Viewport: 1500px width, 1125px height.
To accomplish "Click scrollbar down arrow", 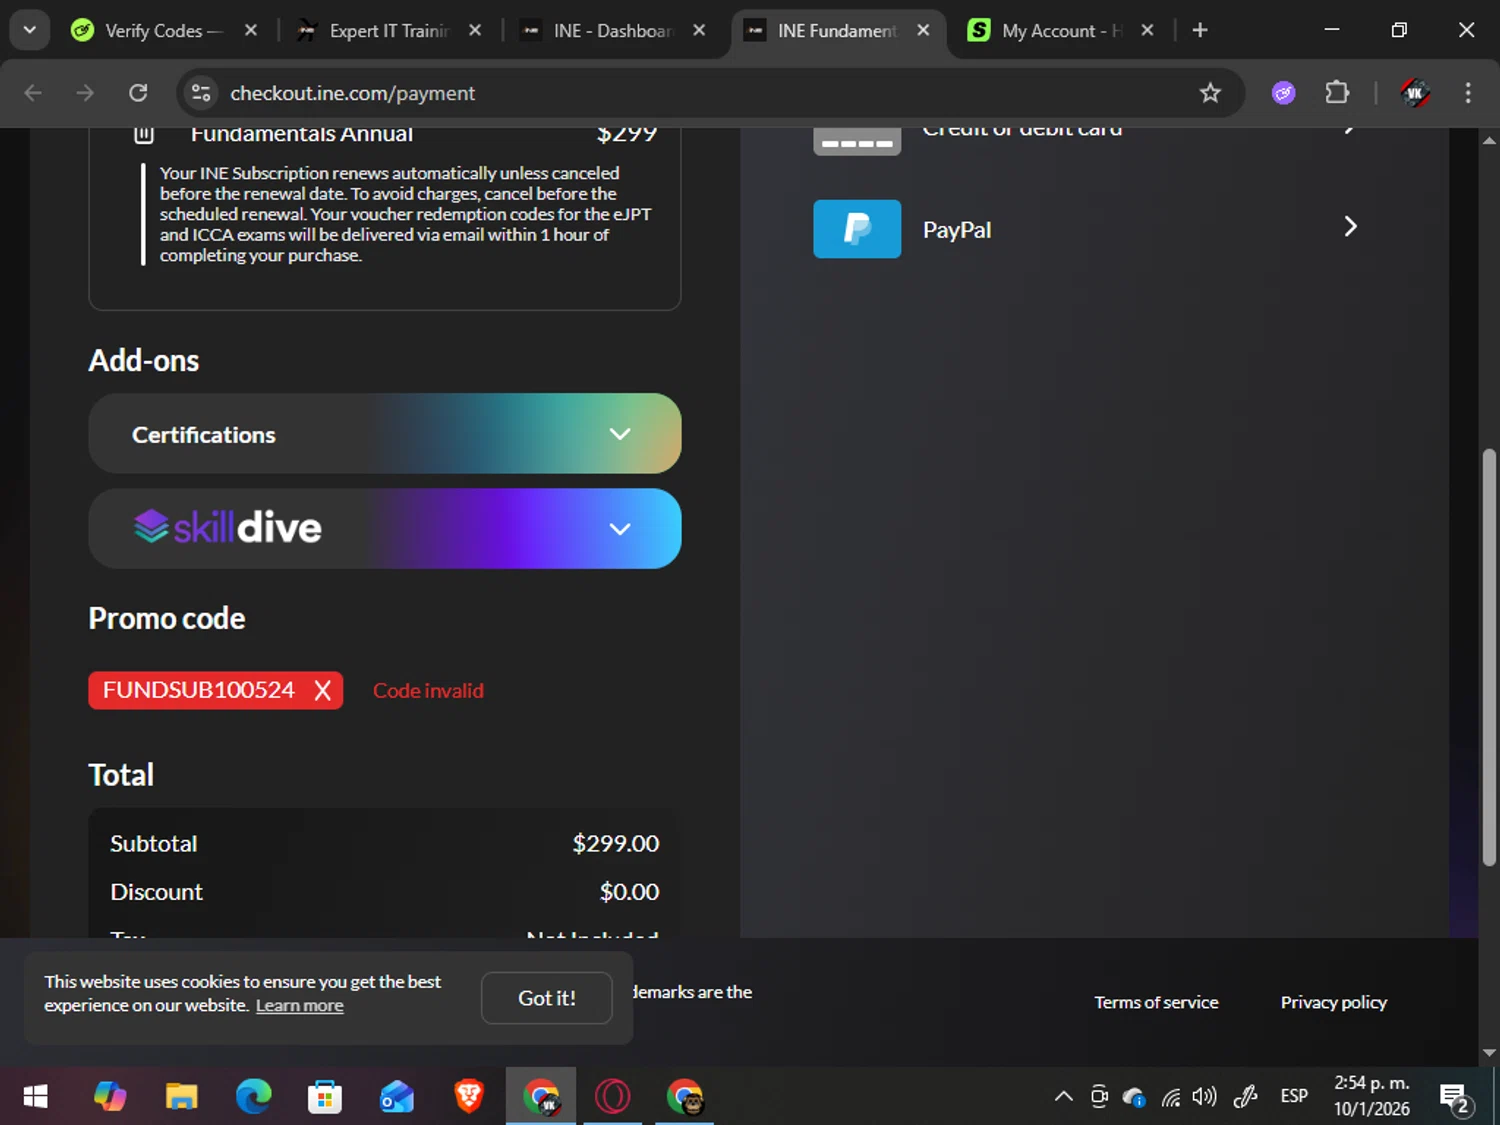I will pos(1490,1052).
